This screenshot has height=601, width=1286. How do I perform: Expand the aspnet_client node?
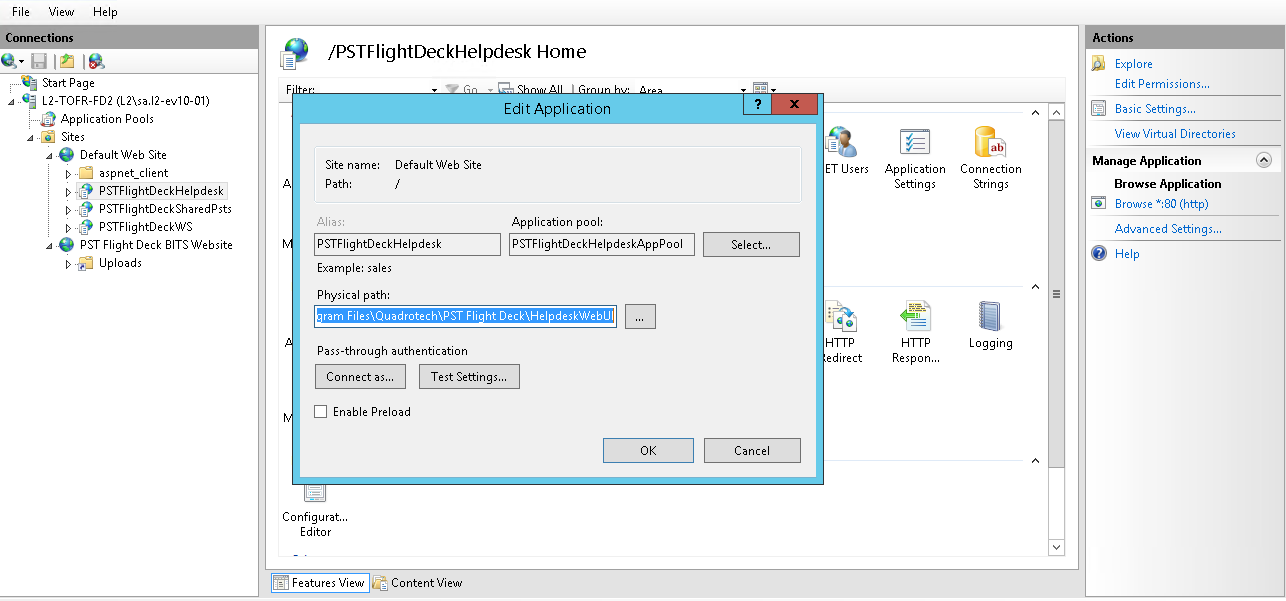pos(69,173)
